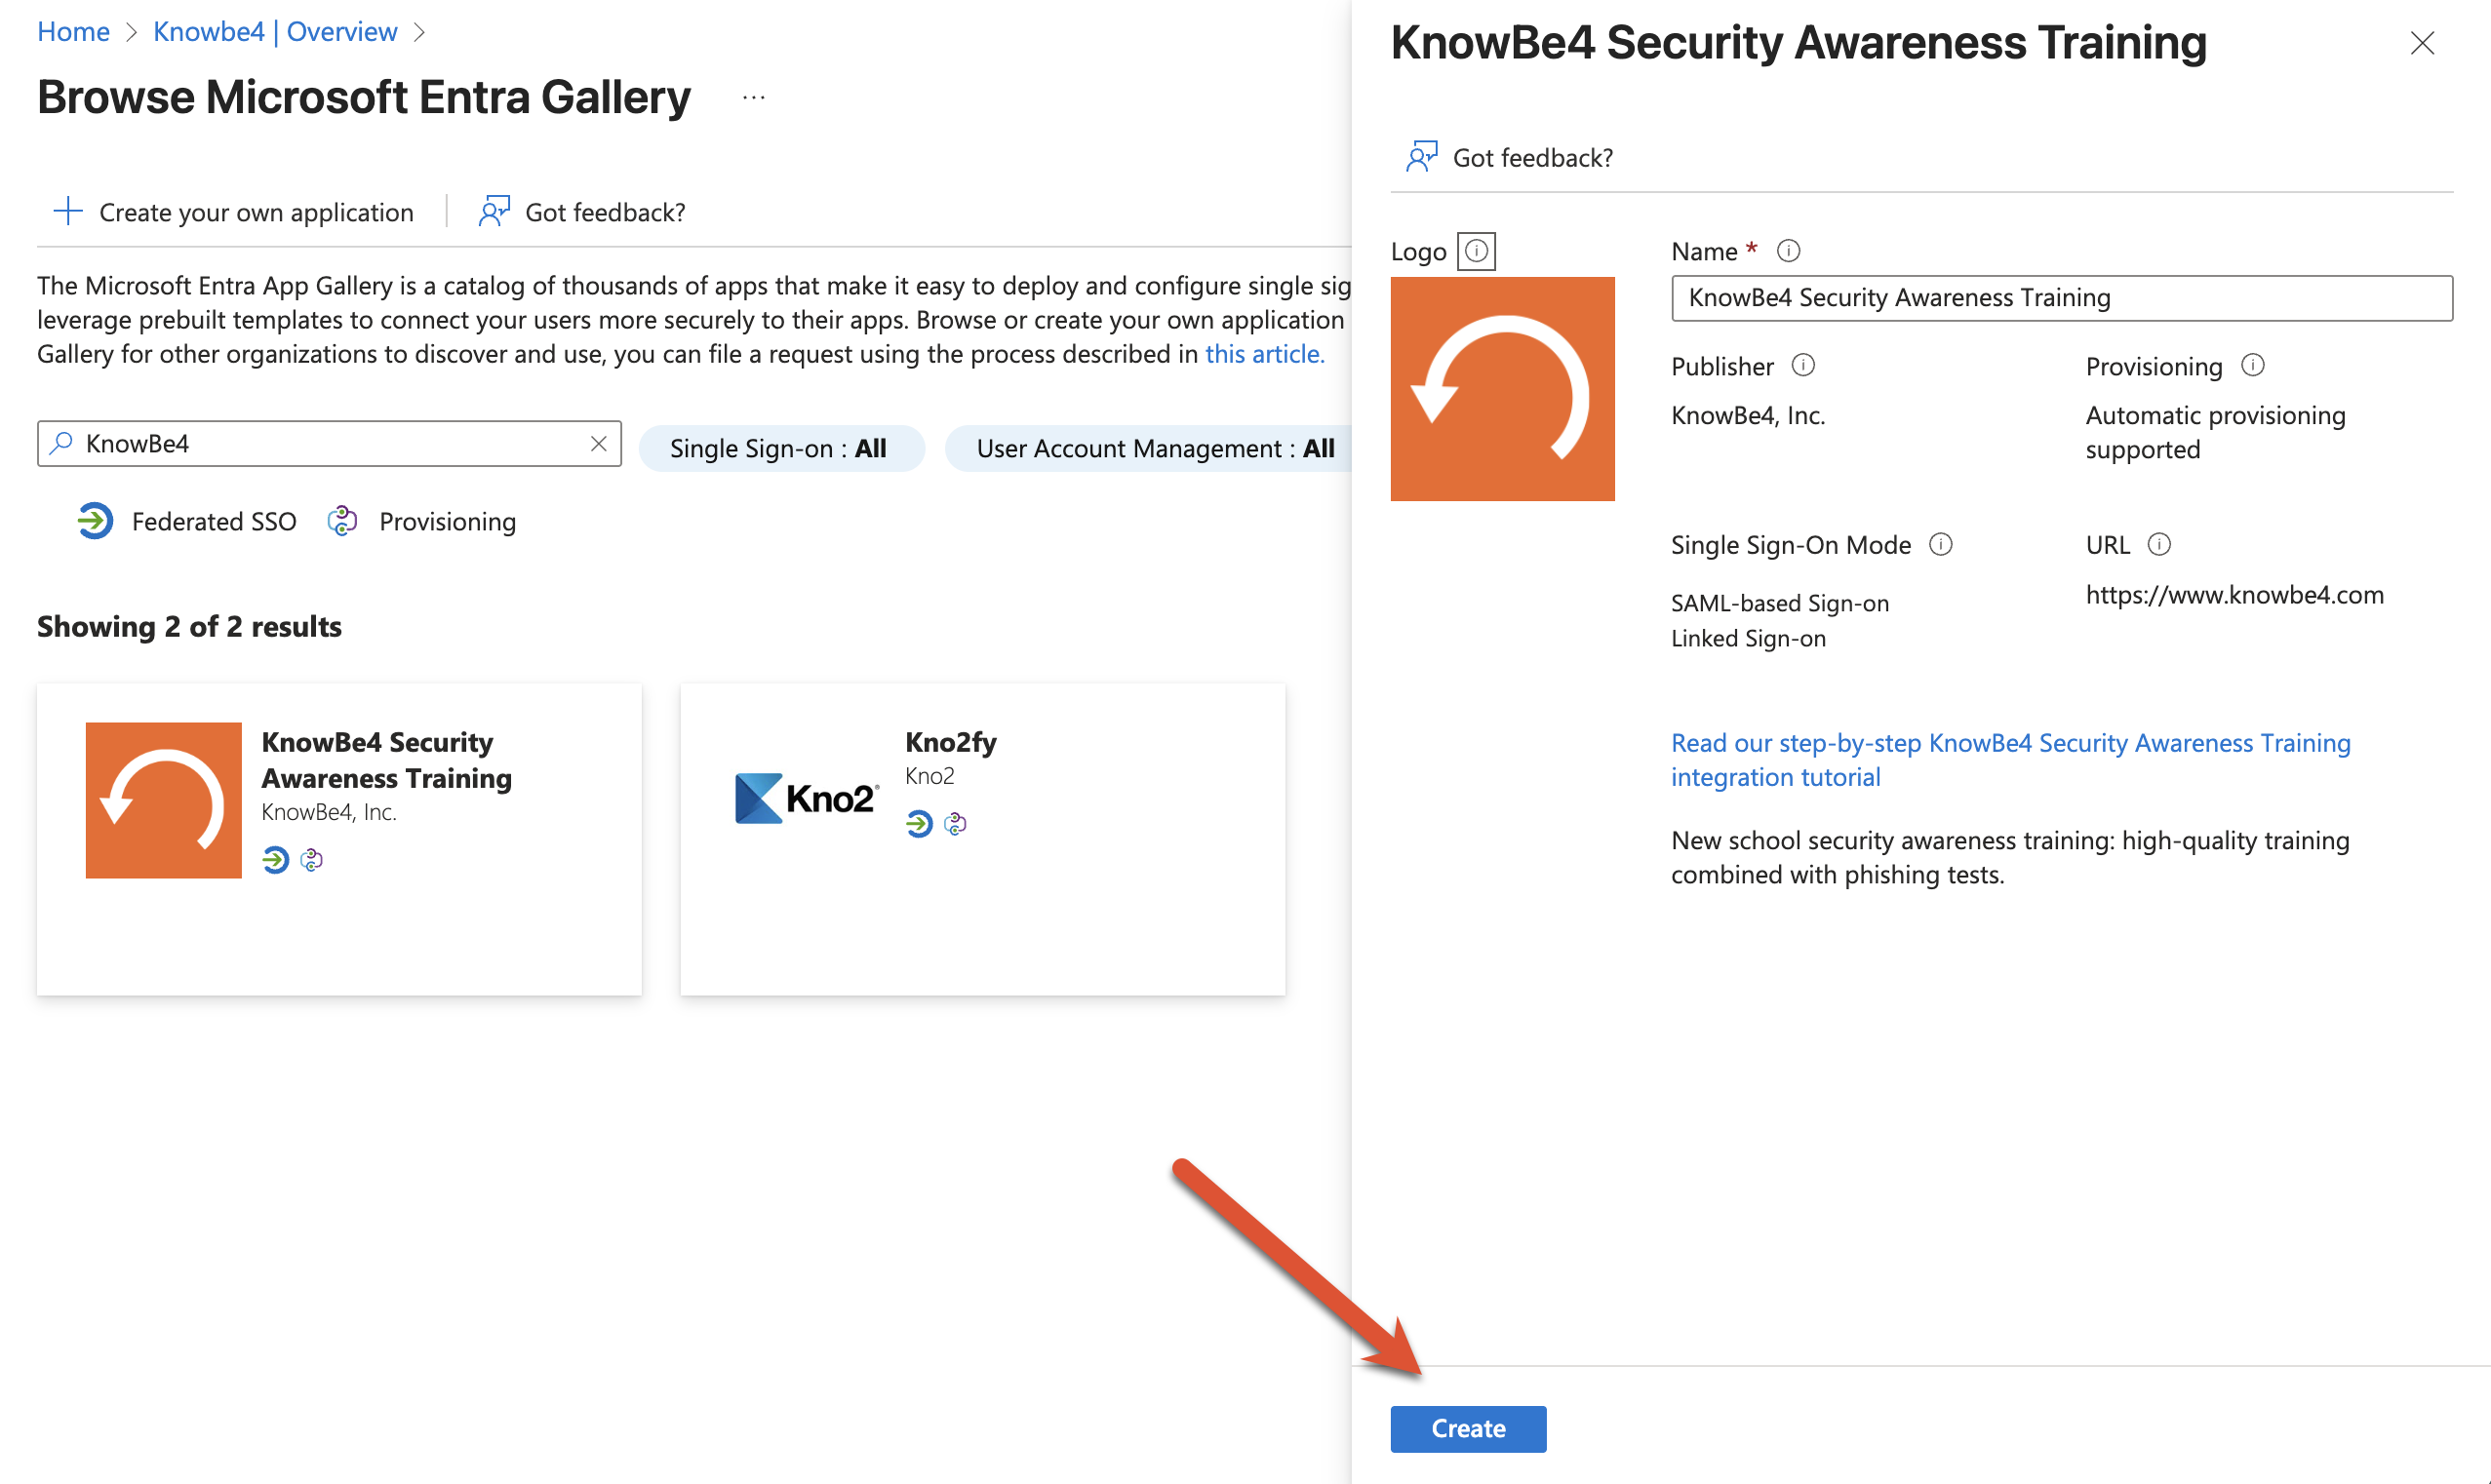Click the Federated SSO legend icon
Image resolution: width=2491 pixels, height=1484 pixels.
(x=94, y=521)
